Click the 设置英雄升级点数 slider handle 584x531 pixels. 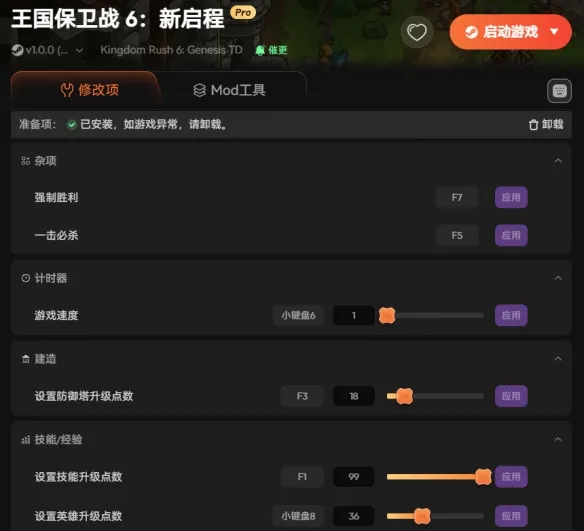422,516
